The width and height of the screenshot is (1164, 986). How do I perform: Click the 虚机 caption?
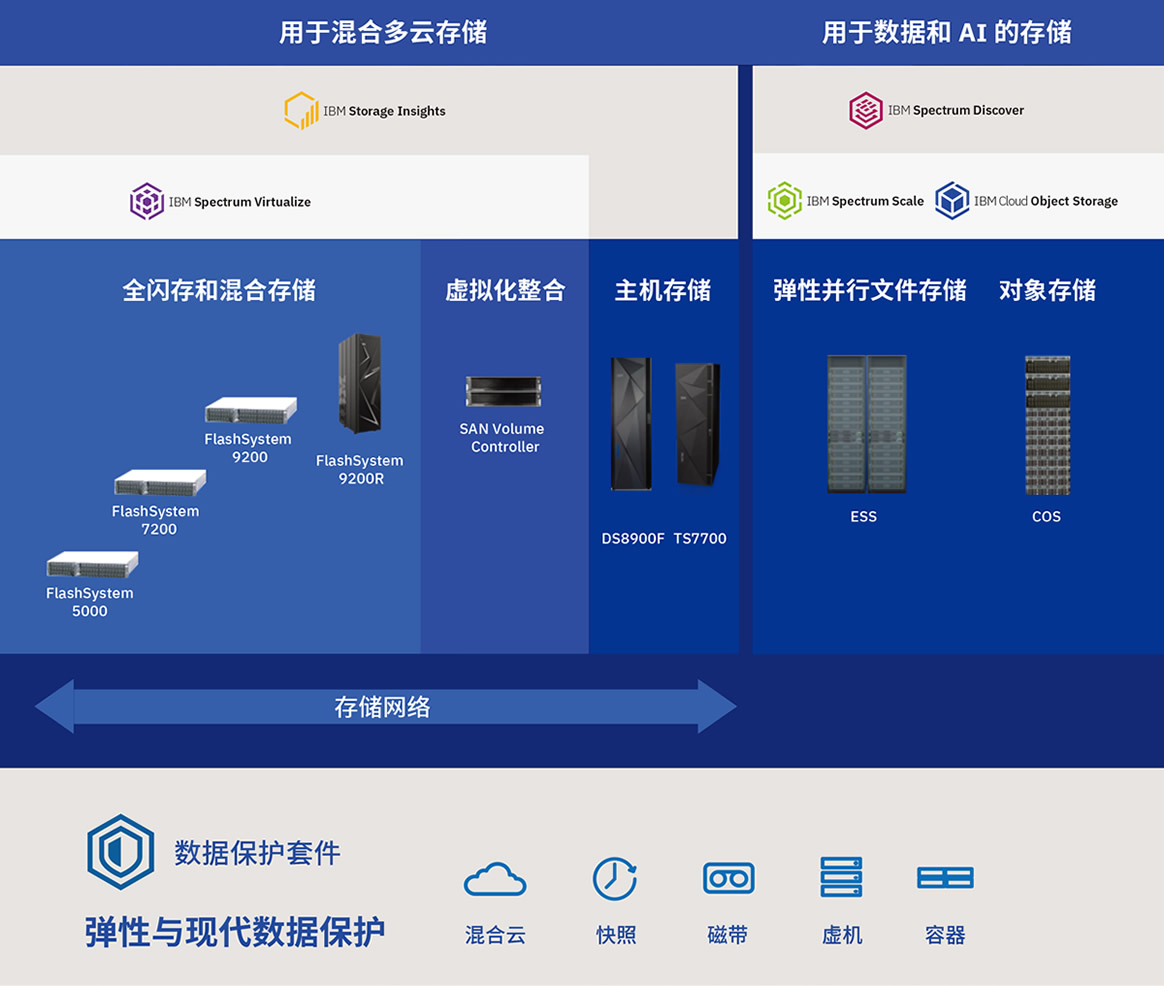[x=842, y=935]
